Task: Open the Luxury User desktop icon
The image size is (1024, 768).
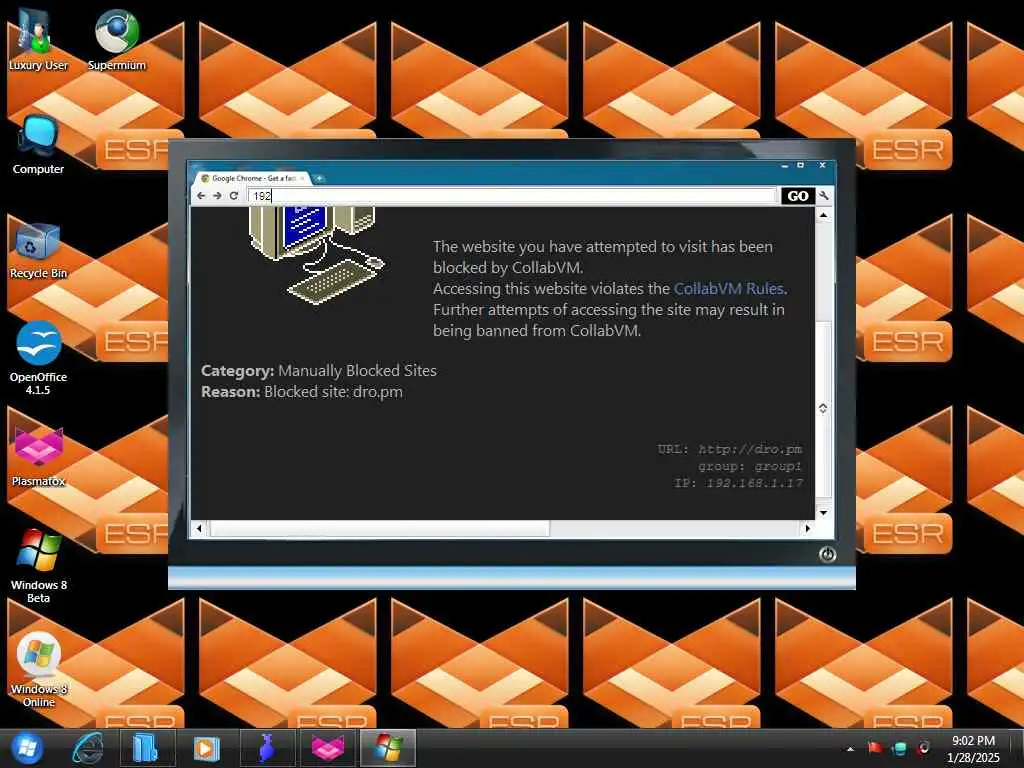Action: coord(37,39)
